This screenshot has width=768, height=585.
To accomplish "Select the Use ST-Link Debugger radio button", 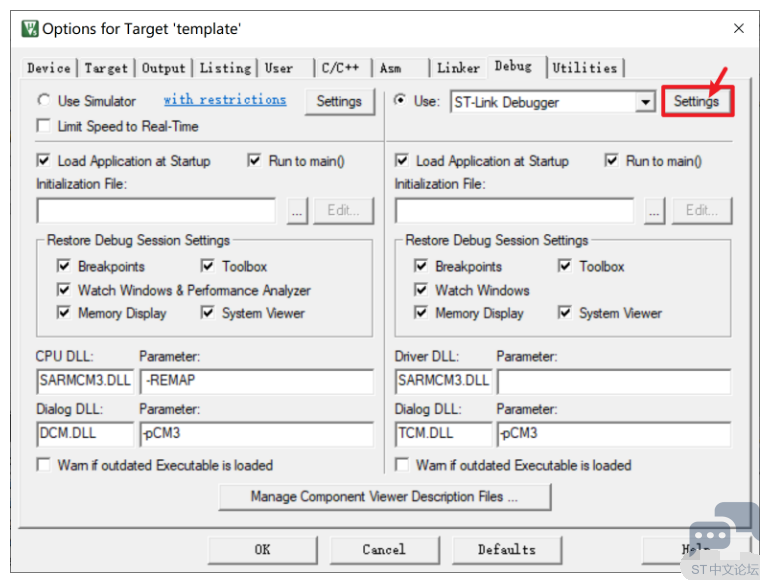I will (400, 100).
